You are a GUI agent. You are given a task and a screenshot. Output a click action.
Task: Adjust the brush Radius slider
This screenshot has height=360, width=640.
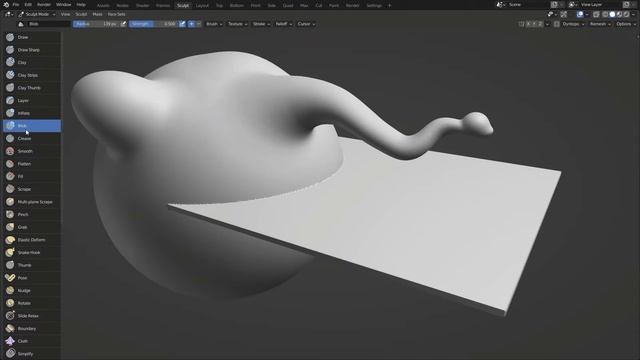(96, 24)
